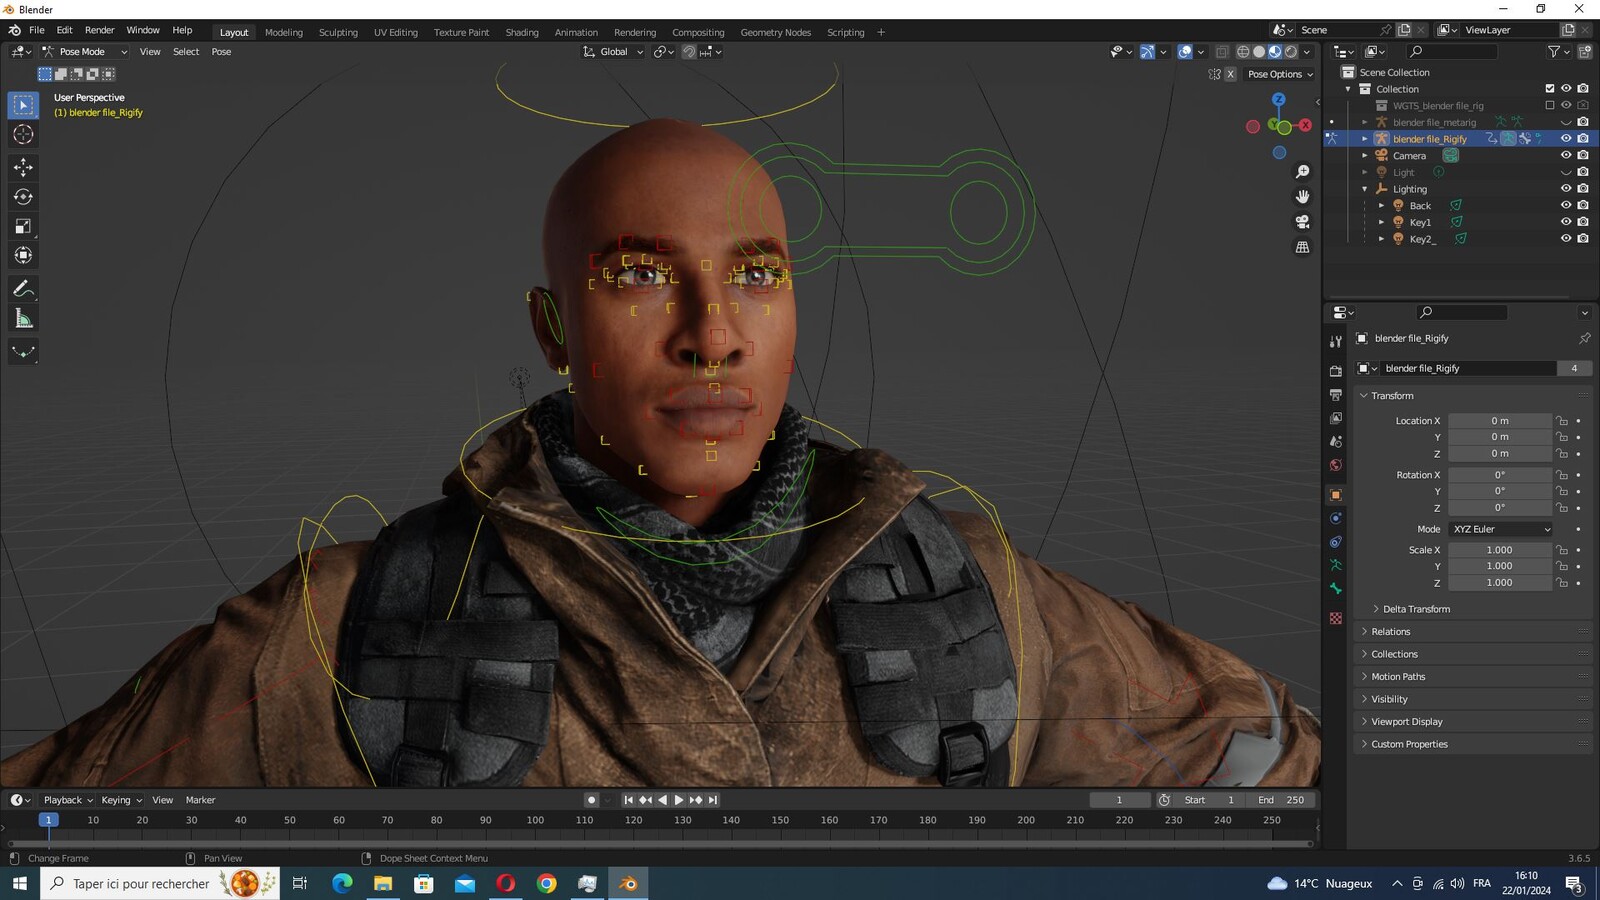Image resolution: width=1600 pixels, height=900 pixels.
Task: Open the Armature data properties tab
Action: pos(1336,565)
